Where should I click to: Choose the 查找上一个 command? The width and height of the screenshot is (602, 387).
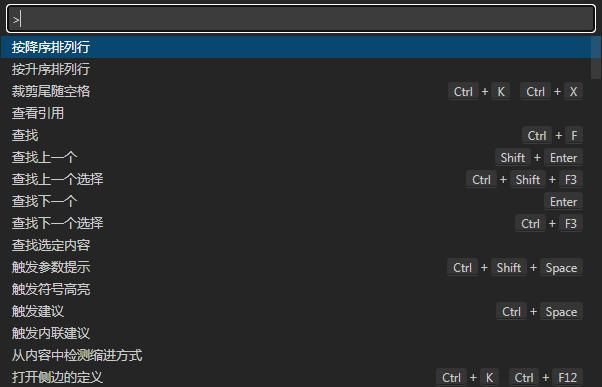click(296, 157)
